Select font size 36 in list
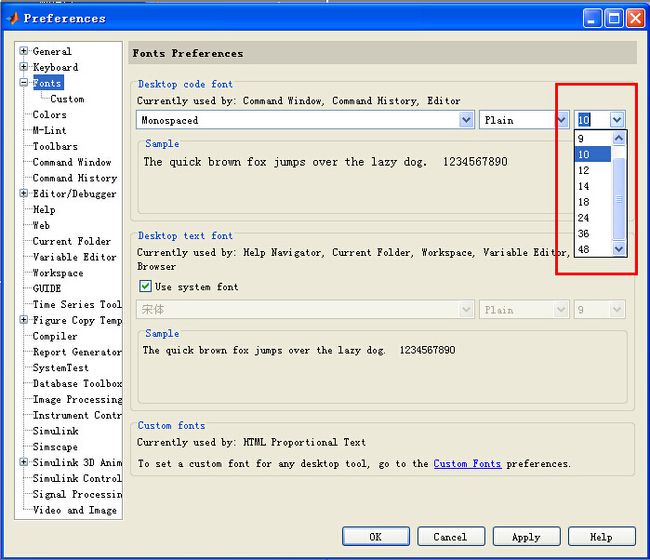The height and width of the screenshot is (560, 650). (x=593, y=233)
